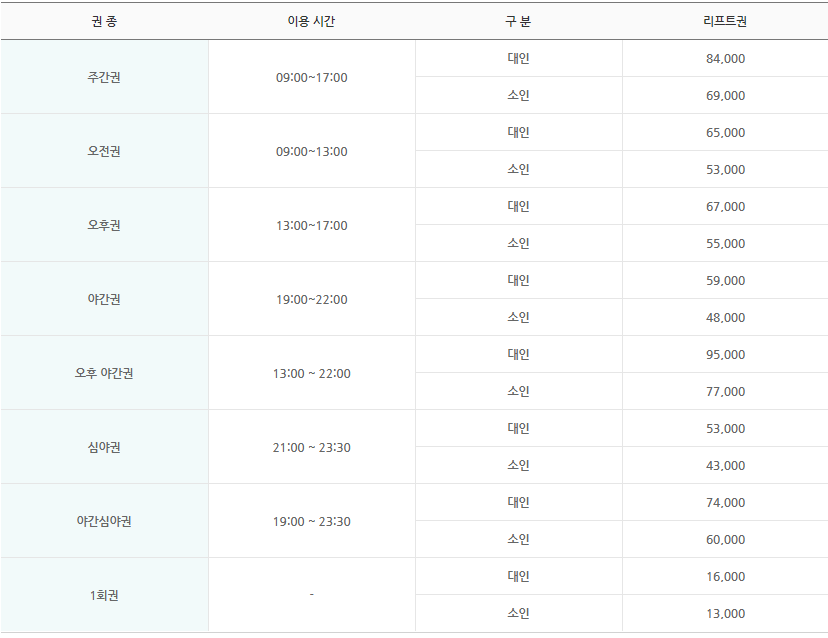Click the 95,000 price cell
The height and width of the screenshot is (638, 828).
point(726,354)
